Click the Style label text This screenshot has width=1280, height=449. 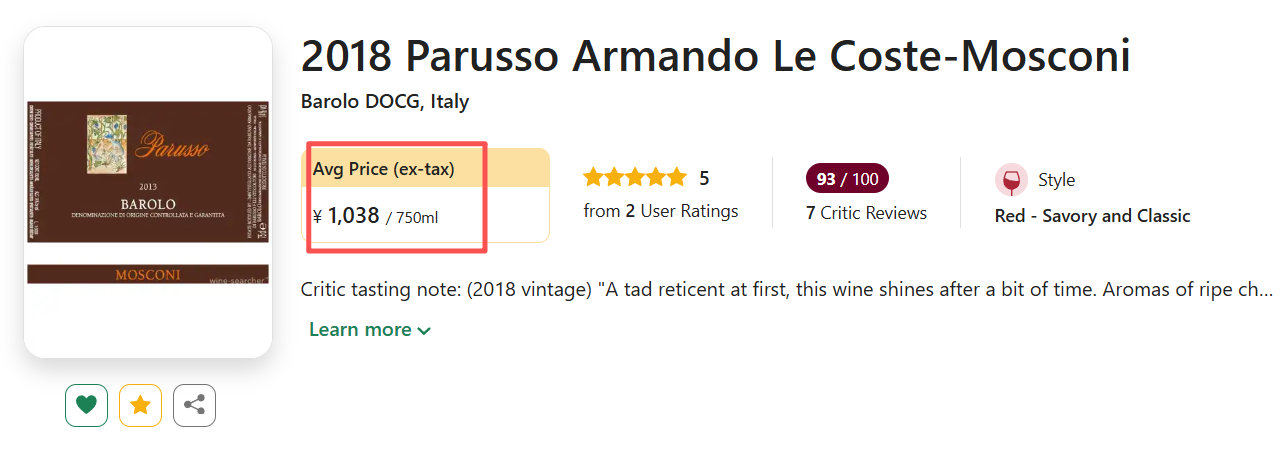[x=1056, y=180]
